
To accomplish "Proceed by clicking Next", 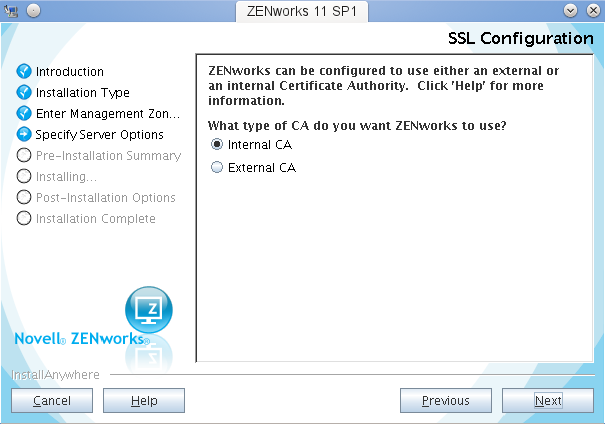I will [547, 401].
